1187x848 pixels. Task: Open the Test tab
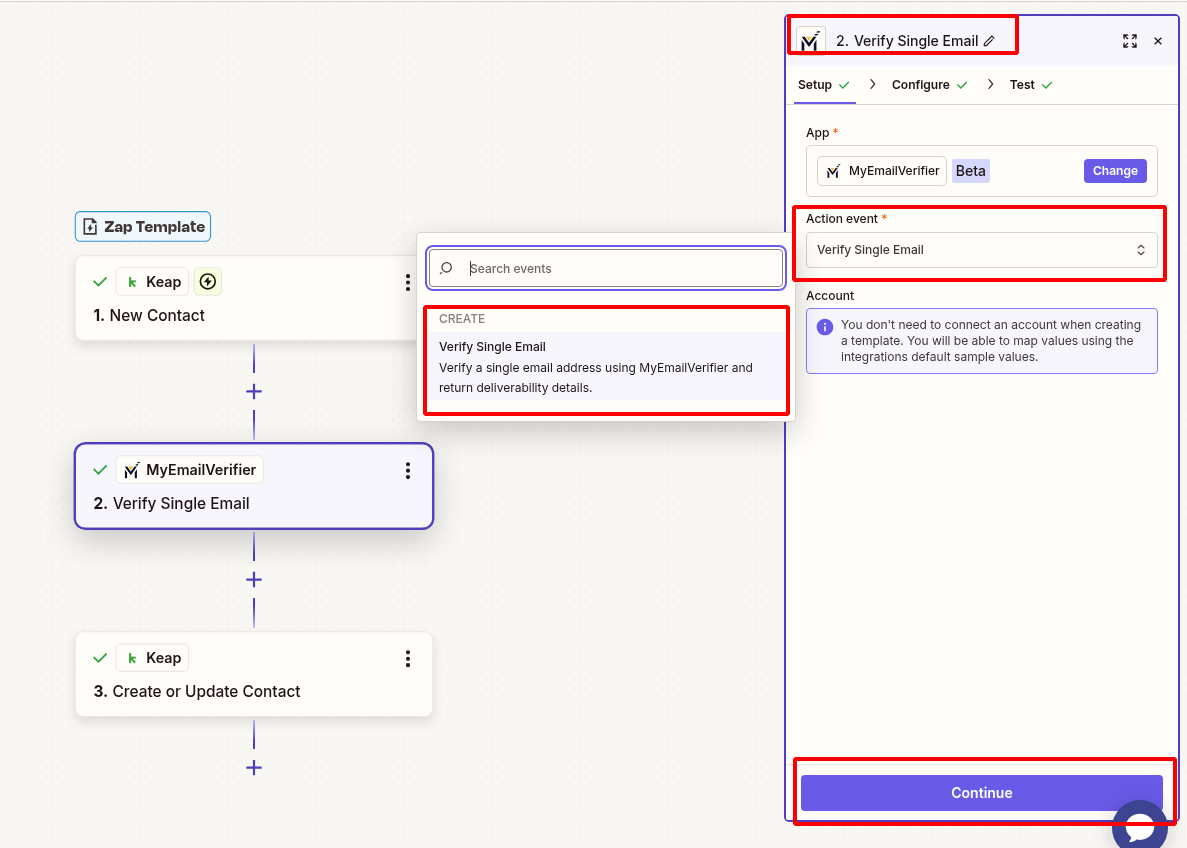click(x=1023, y=85)
